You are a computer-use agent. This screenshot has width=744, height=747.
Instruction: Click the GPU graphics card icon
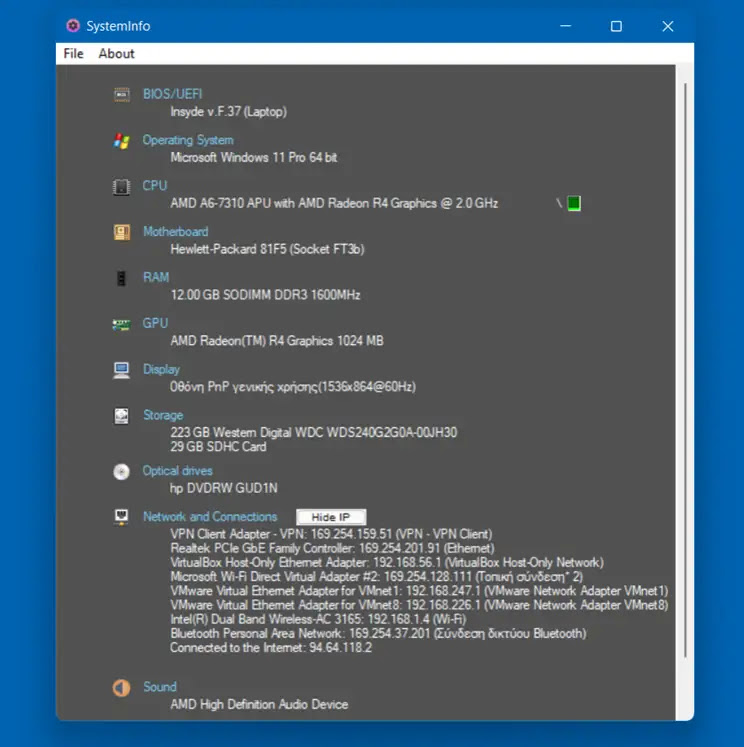click(x=121, y=325)
